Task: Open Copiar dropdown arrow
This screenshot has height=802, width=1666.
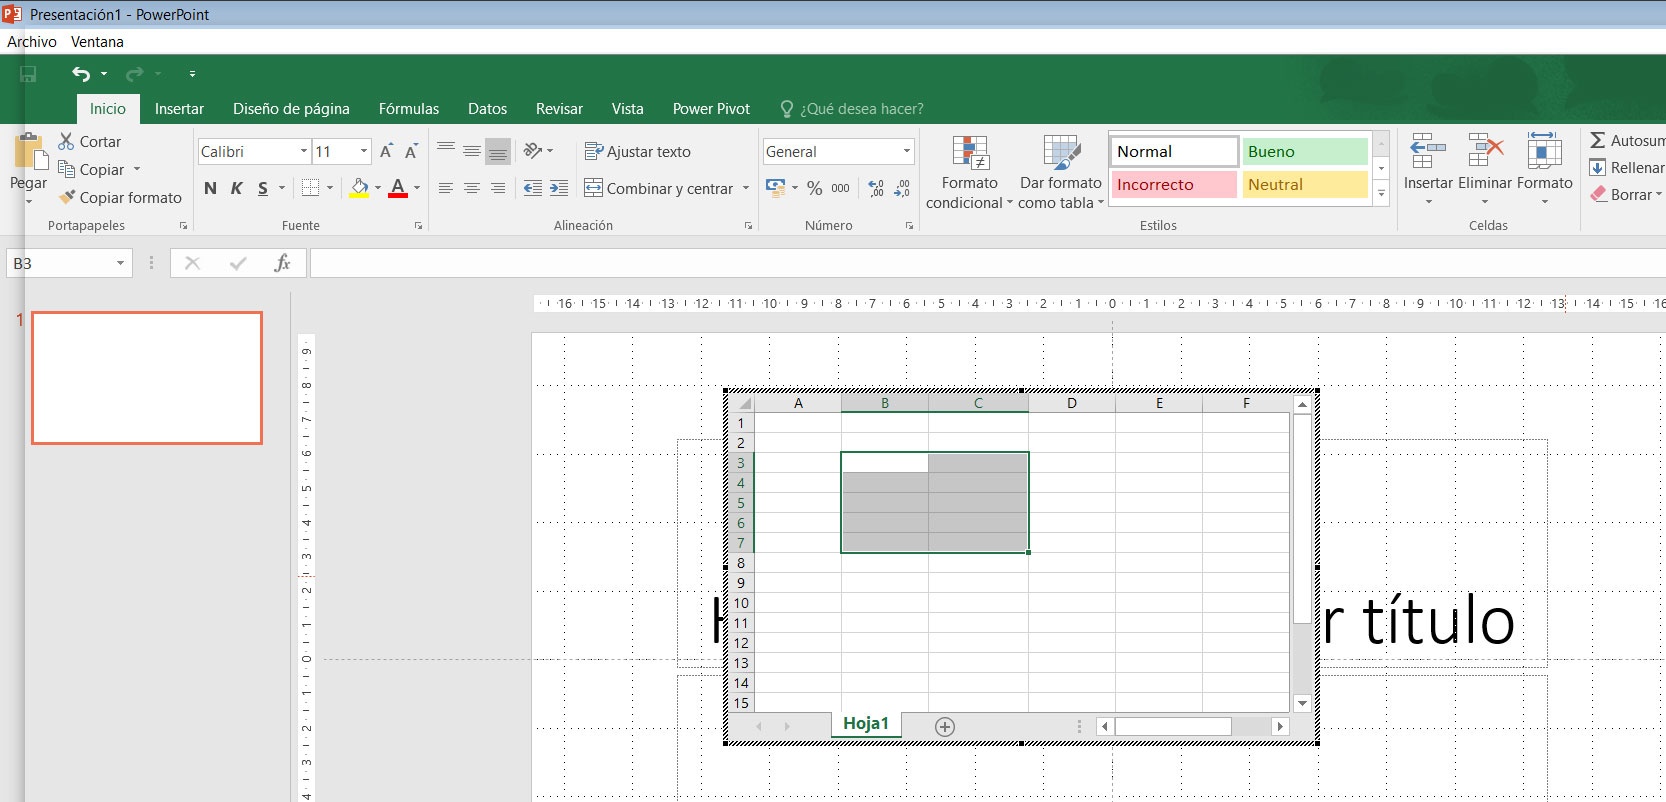Action: tap(137, 170)
